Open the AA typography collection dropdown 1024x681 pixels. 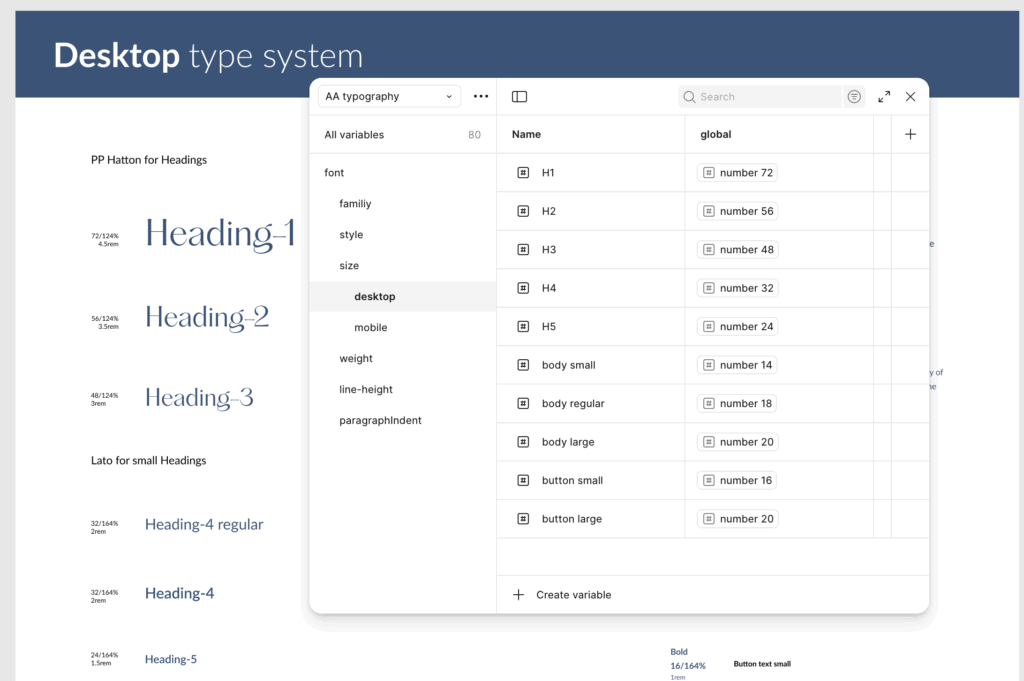pos(389,97)
